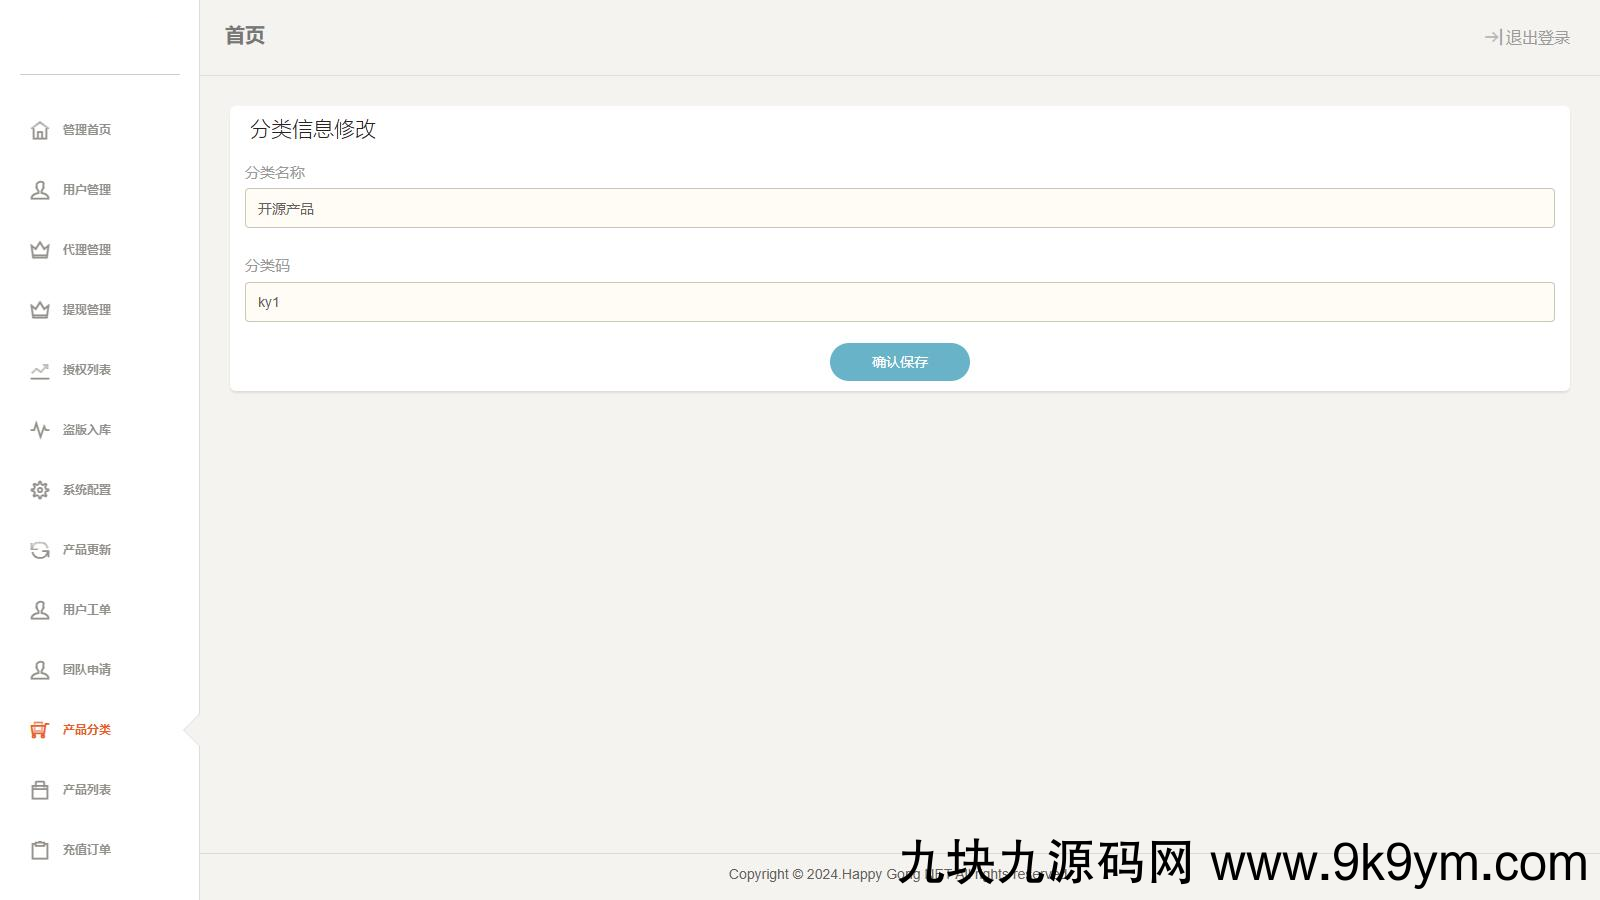Click the briefcase icon beside 产品列表
The image size is (1600, 900).
click(40, 790)
